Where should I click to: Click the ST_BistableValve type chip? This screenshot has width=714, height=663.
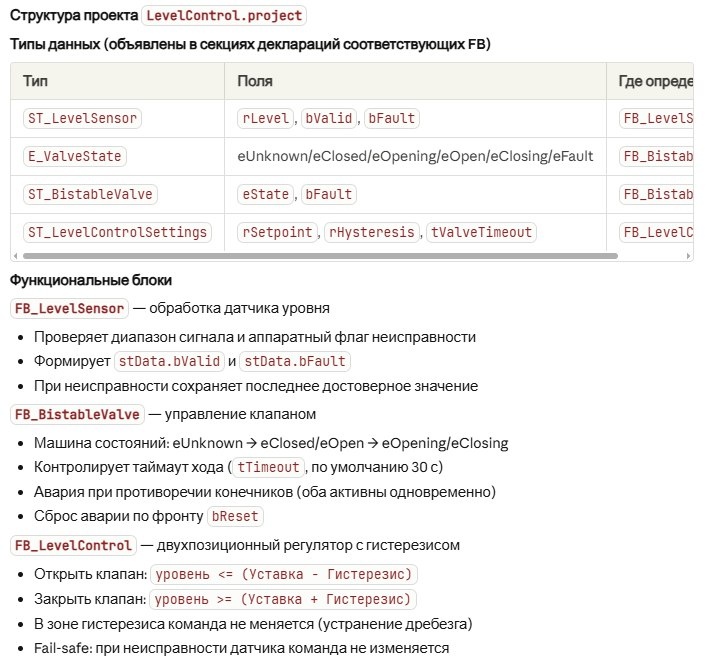coord(89,194)
